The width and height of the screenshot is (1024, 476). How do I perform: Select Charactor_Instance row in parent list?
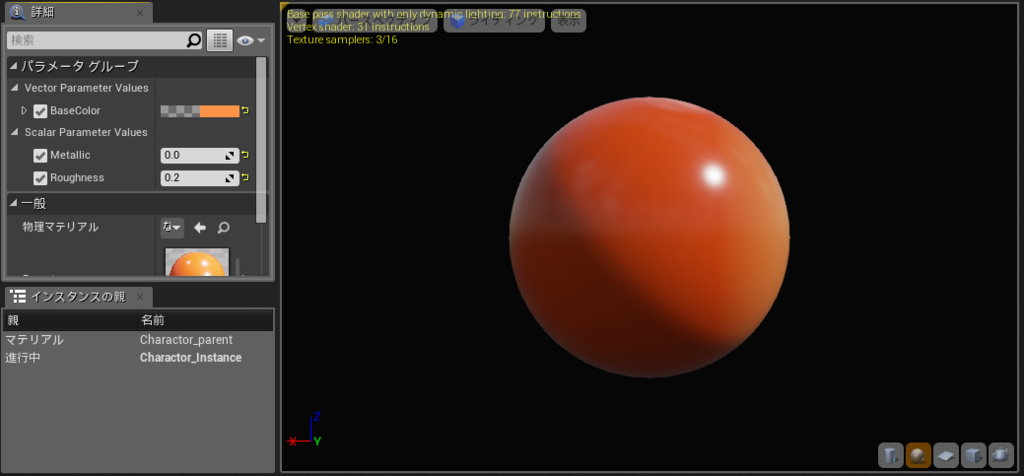click(137, 358)
